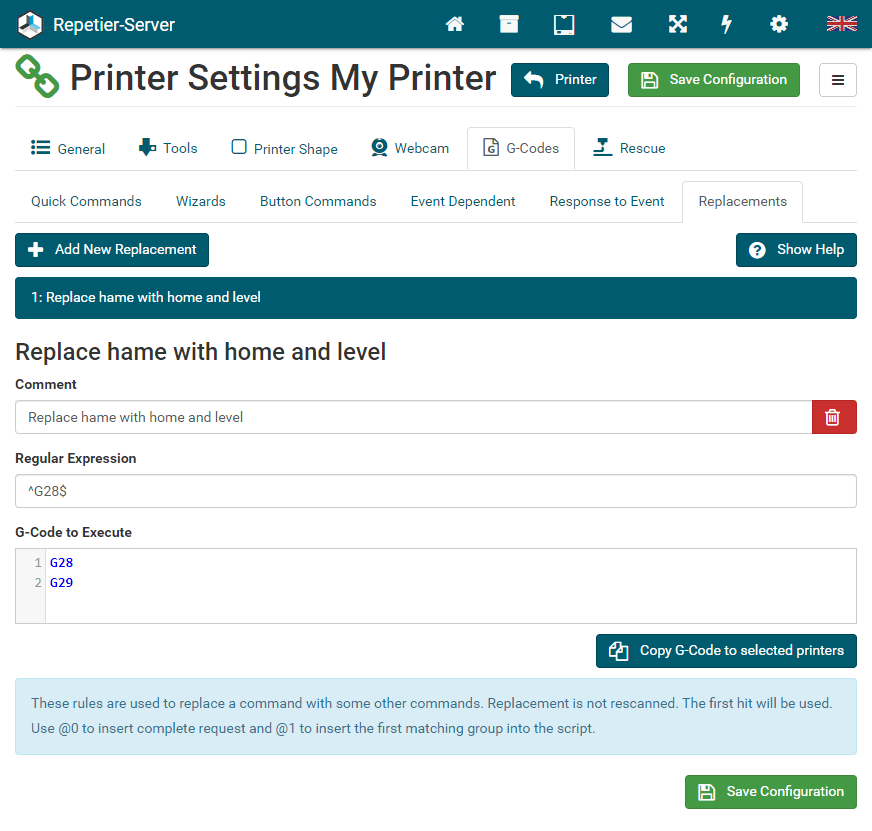This screenshot has width=872, height=831.
Task: Click the Show Help button
Action: (x=796, y=250)
